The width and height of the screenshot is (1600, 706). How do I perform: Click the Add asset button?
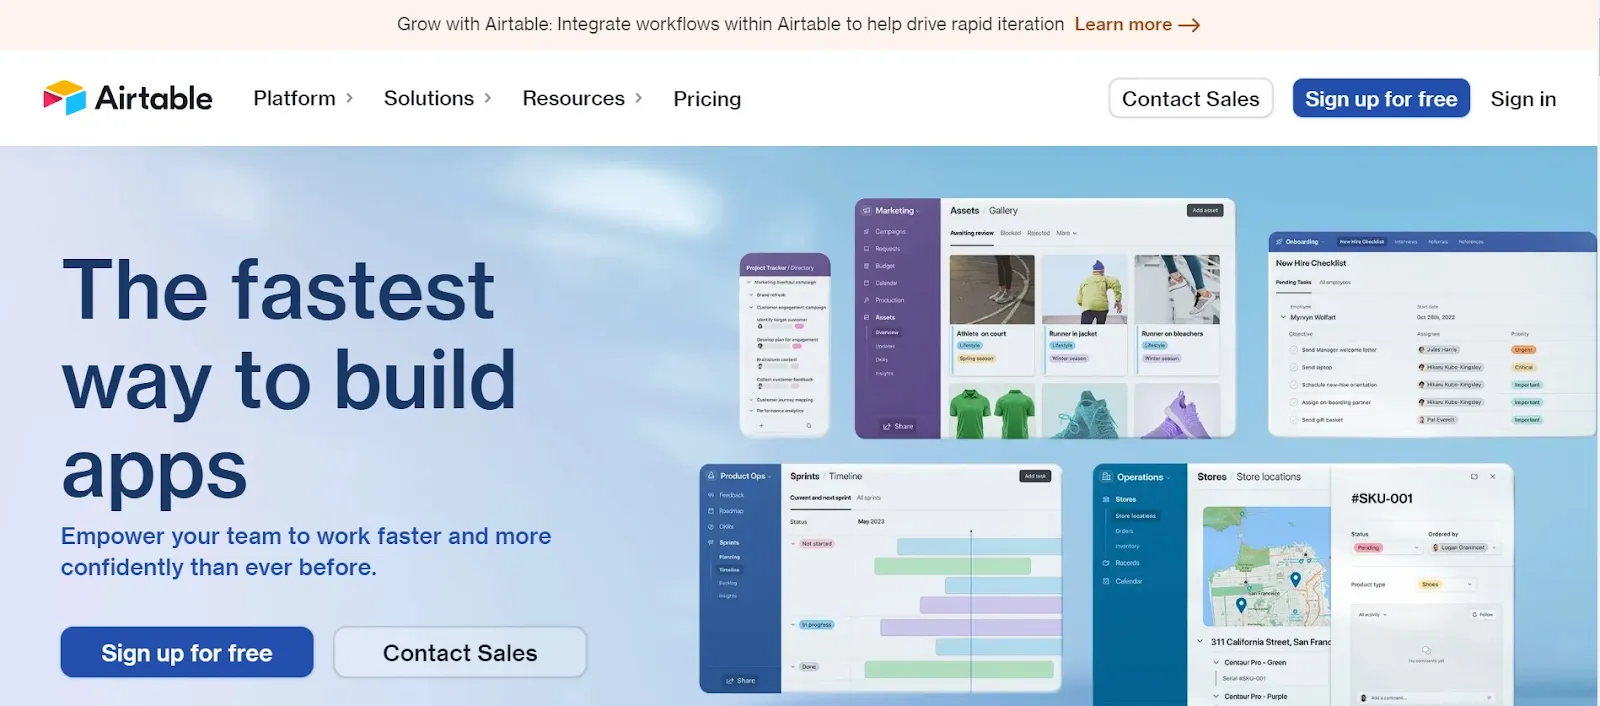(x=1205, y=210)
